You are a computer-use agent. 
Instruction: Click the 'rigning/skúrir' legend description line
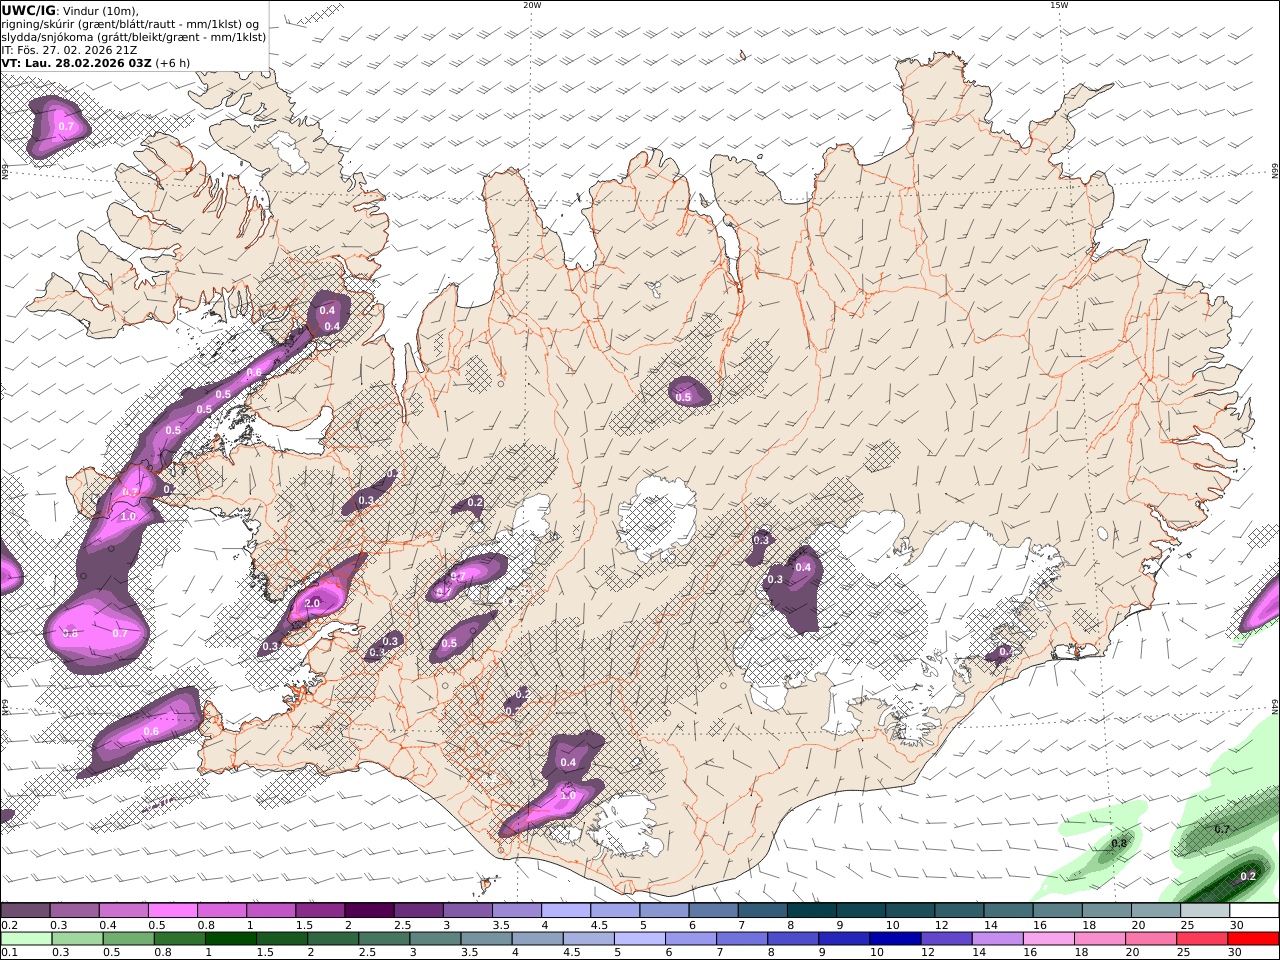[x=130, y=24]
